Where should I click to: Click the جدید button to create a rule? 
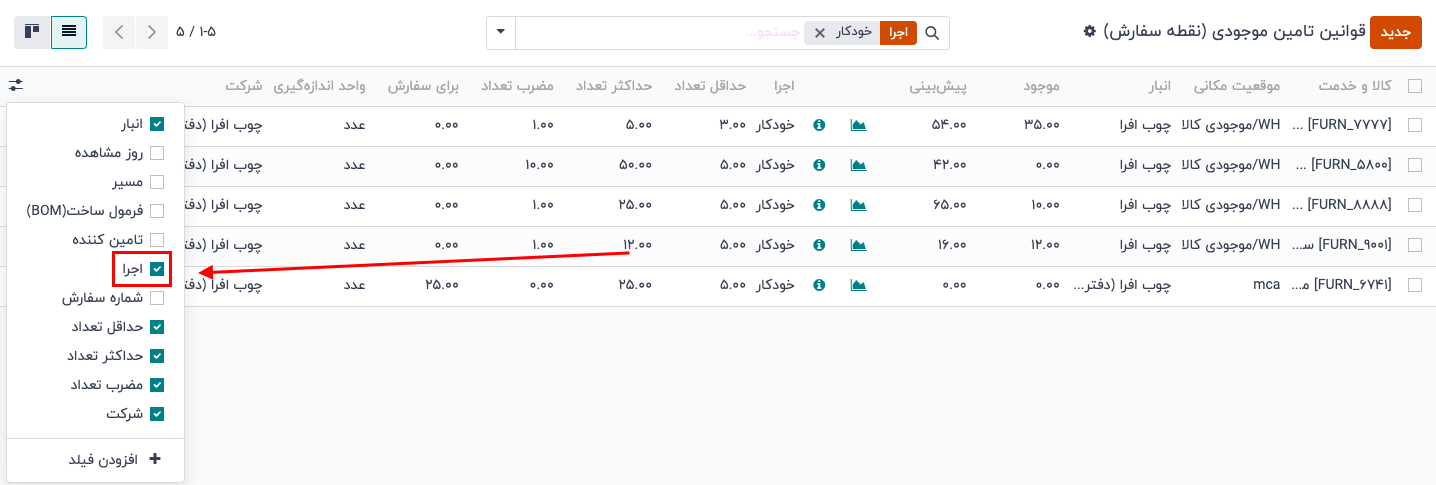click(x=1395, y=32)
